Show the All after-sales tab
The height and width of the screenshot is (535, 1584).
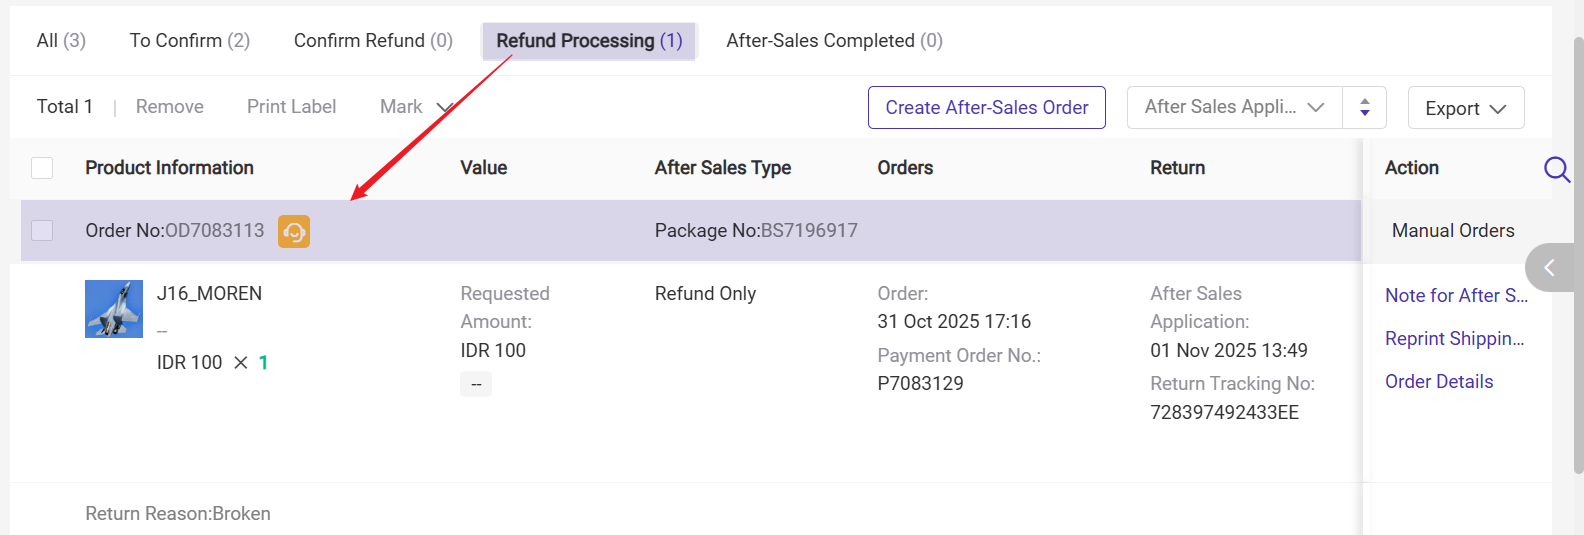coord(61,41)
